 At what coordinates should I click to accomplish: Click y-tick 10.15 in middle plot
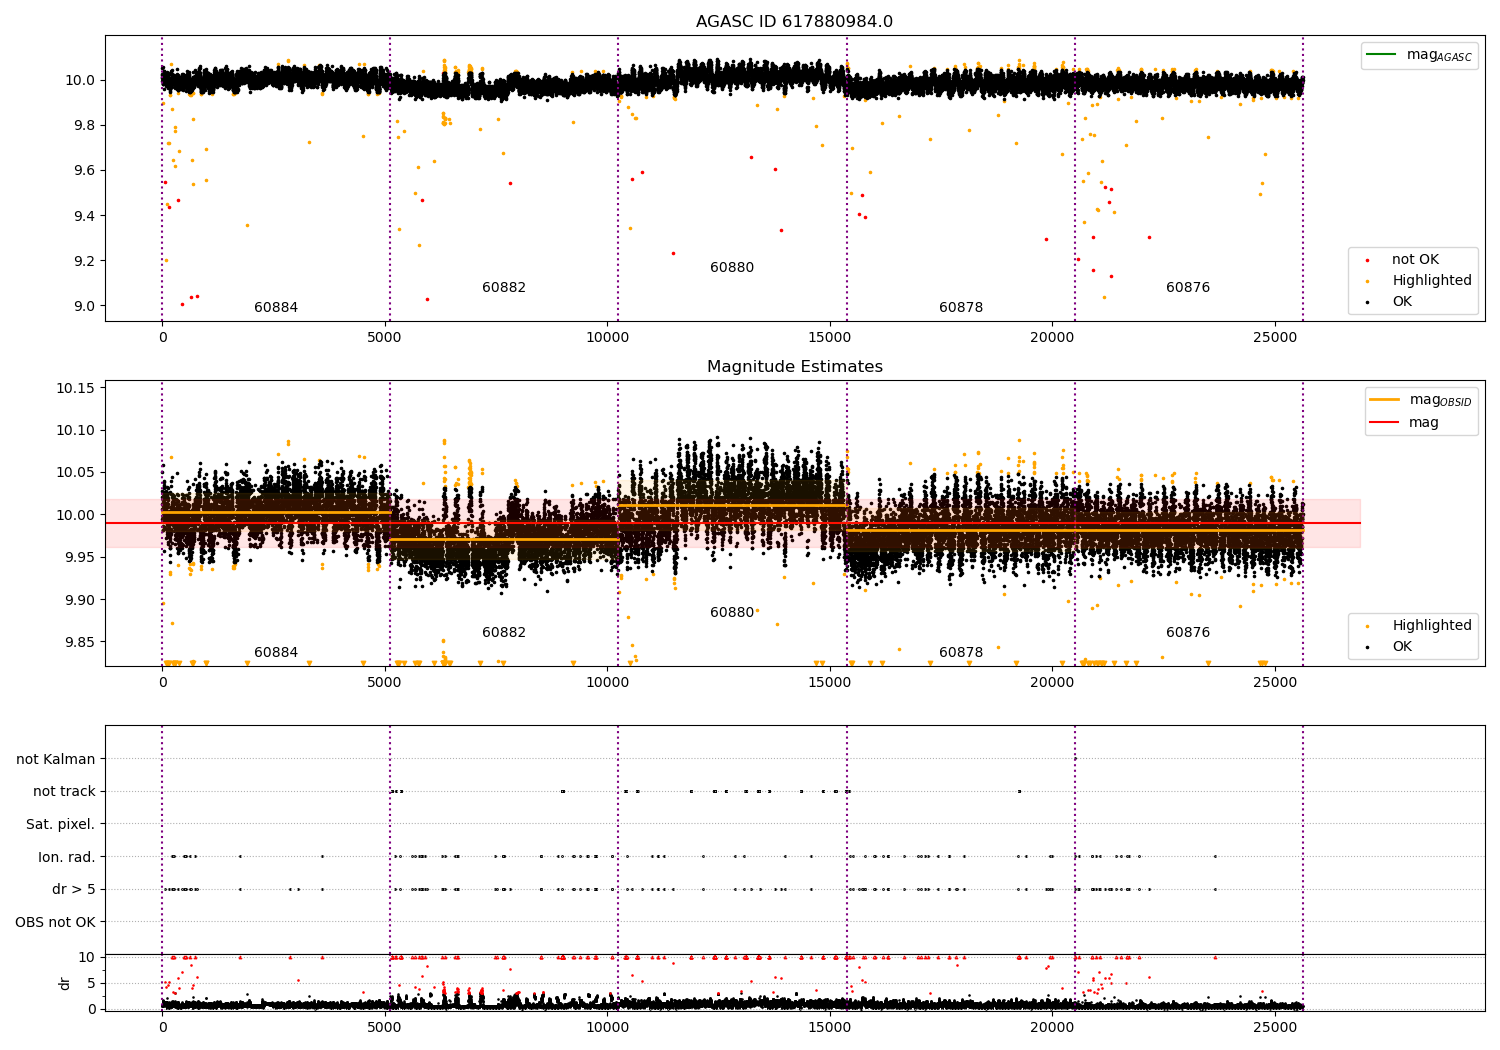click(x=76, y=388)
